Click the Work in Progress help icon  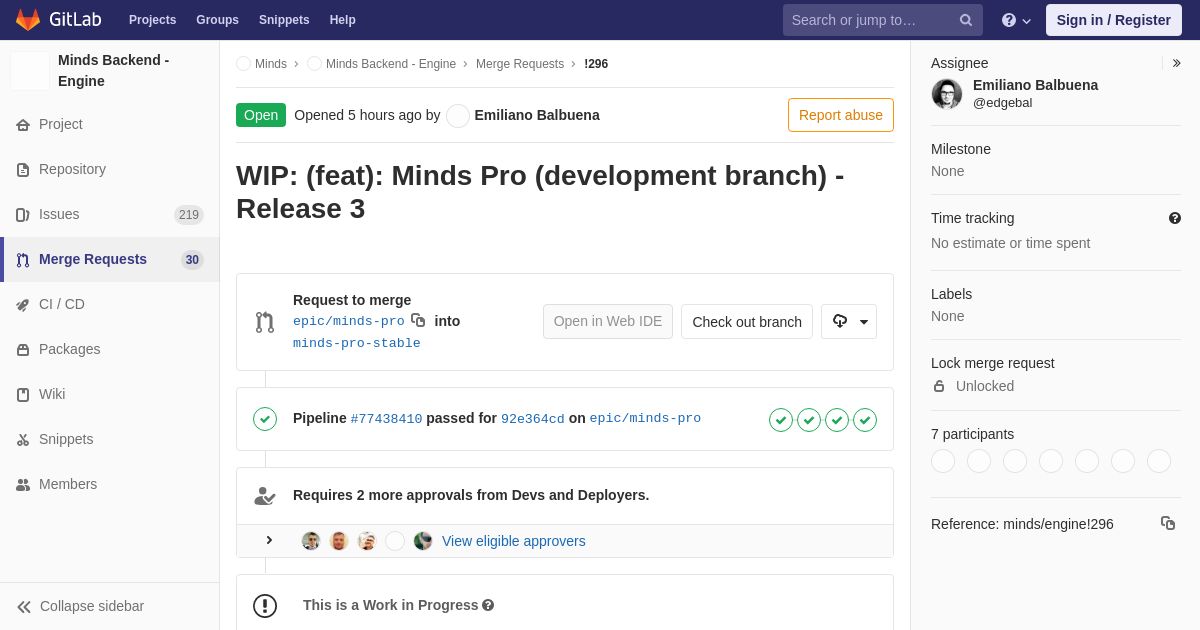[x=488, y=605]
